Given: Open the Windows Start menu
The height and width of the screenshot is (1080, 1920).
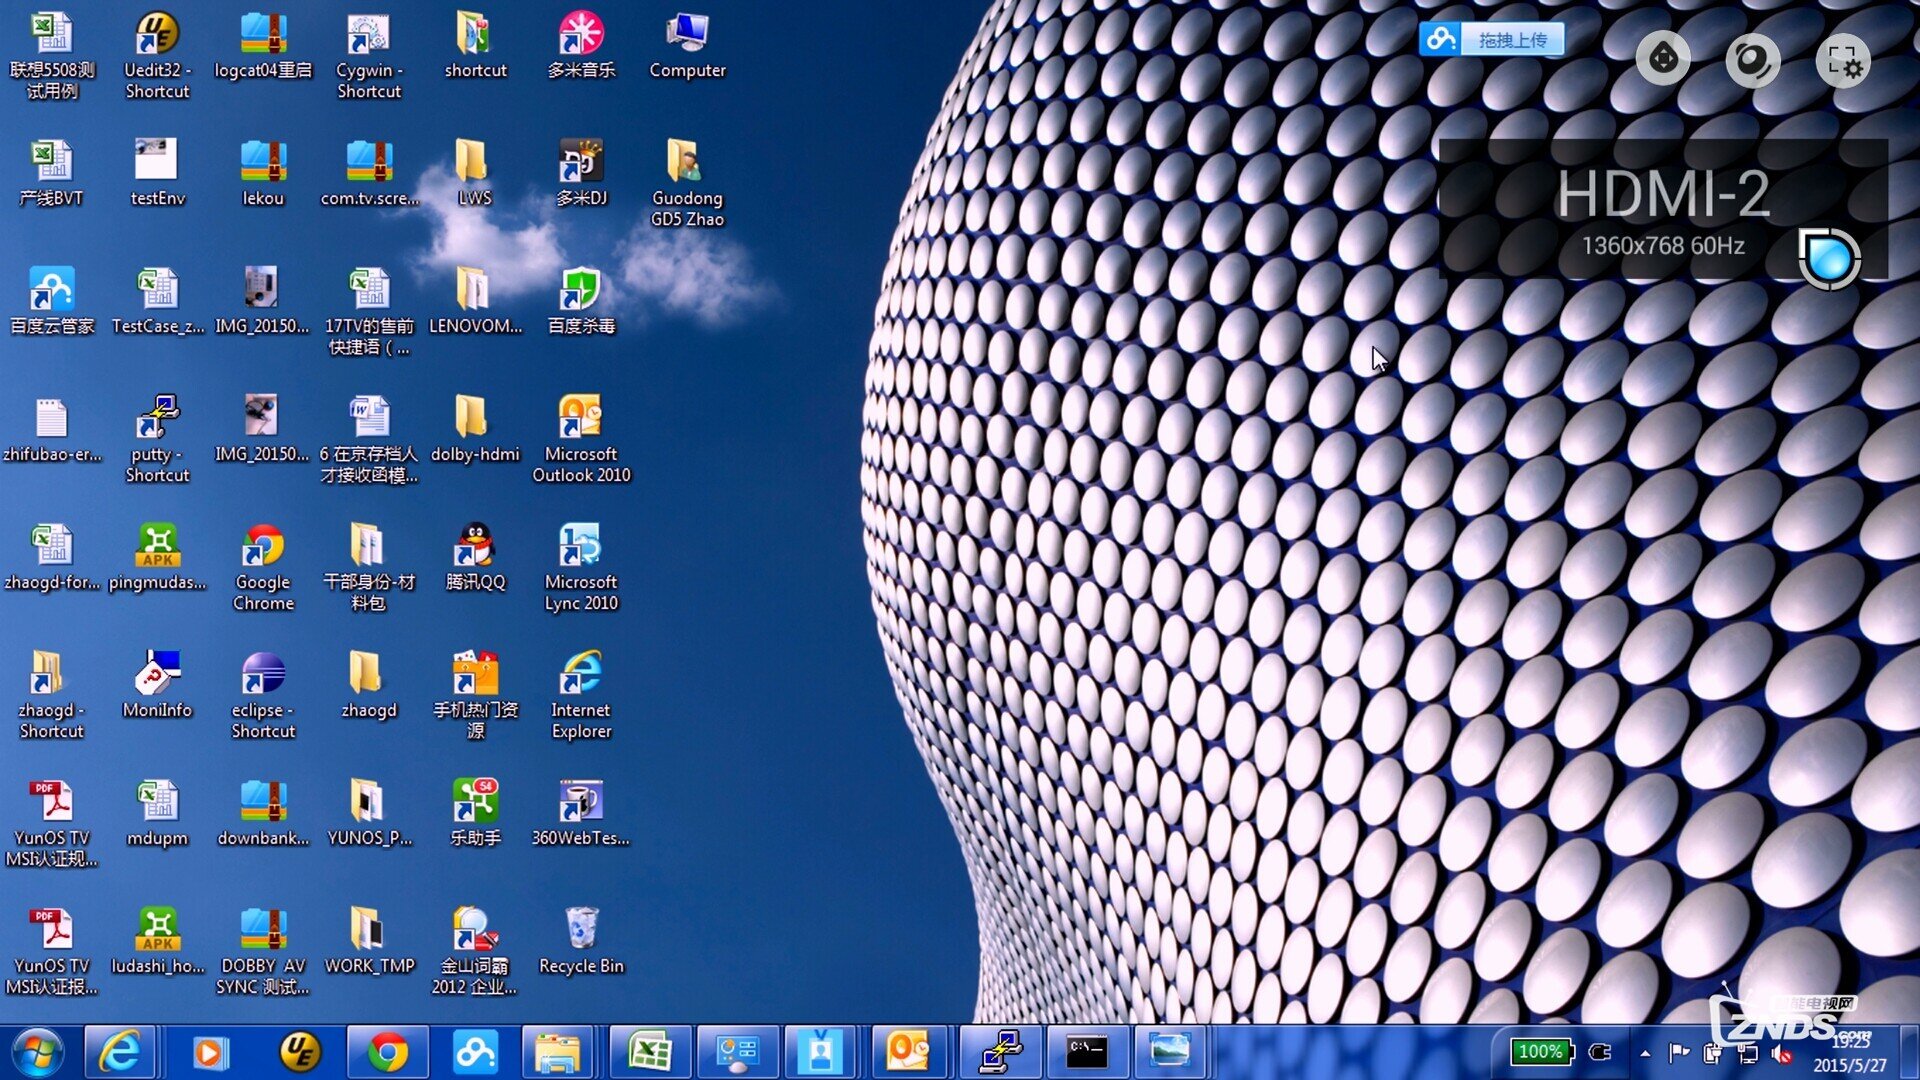Looking at the screenshot, I should [x=38, y=1053].
